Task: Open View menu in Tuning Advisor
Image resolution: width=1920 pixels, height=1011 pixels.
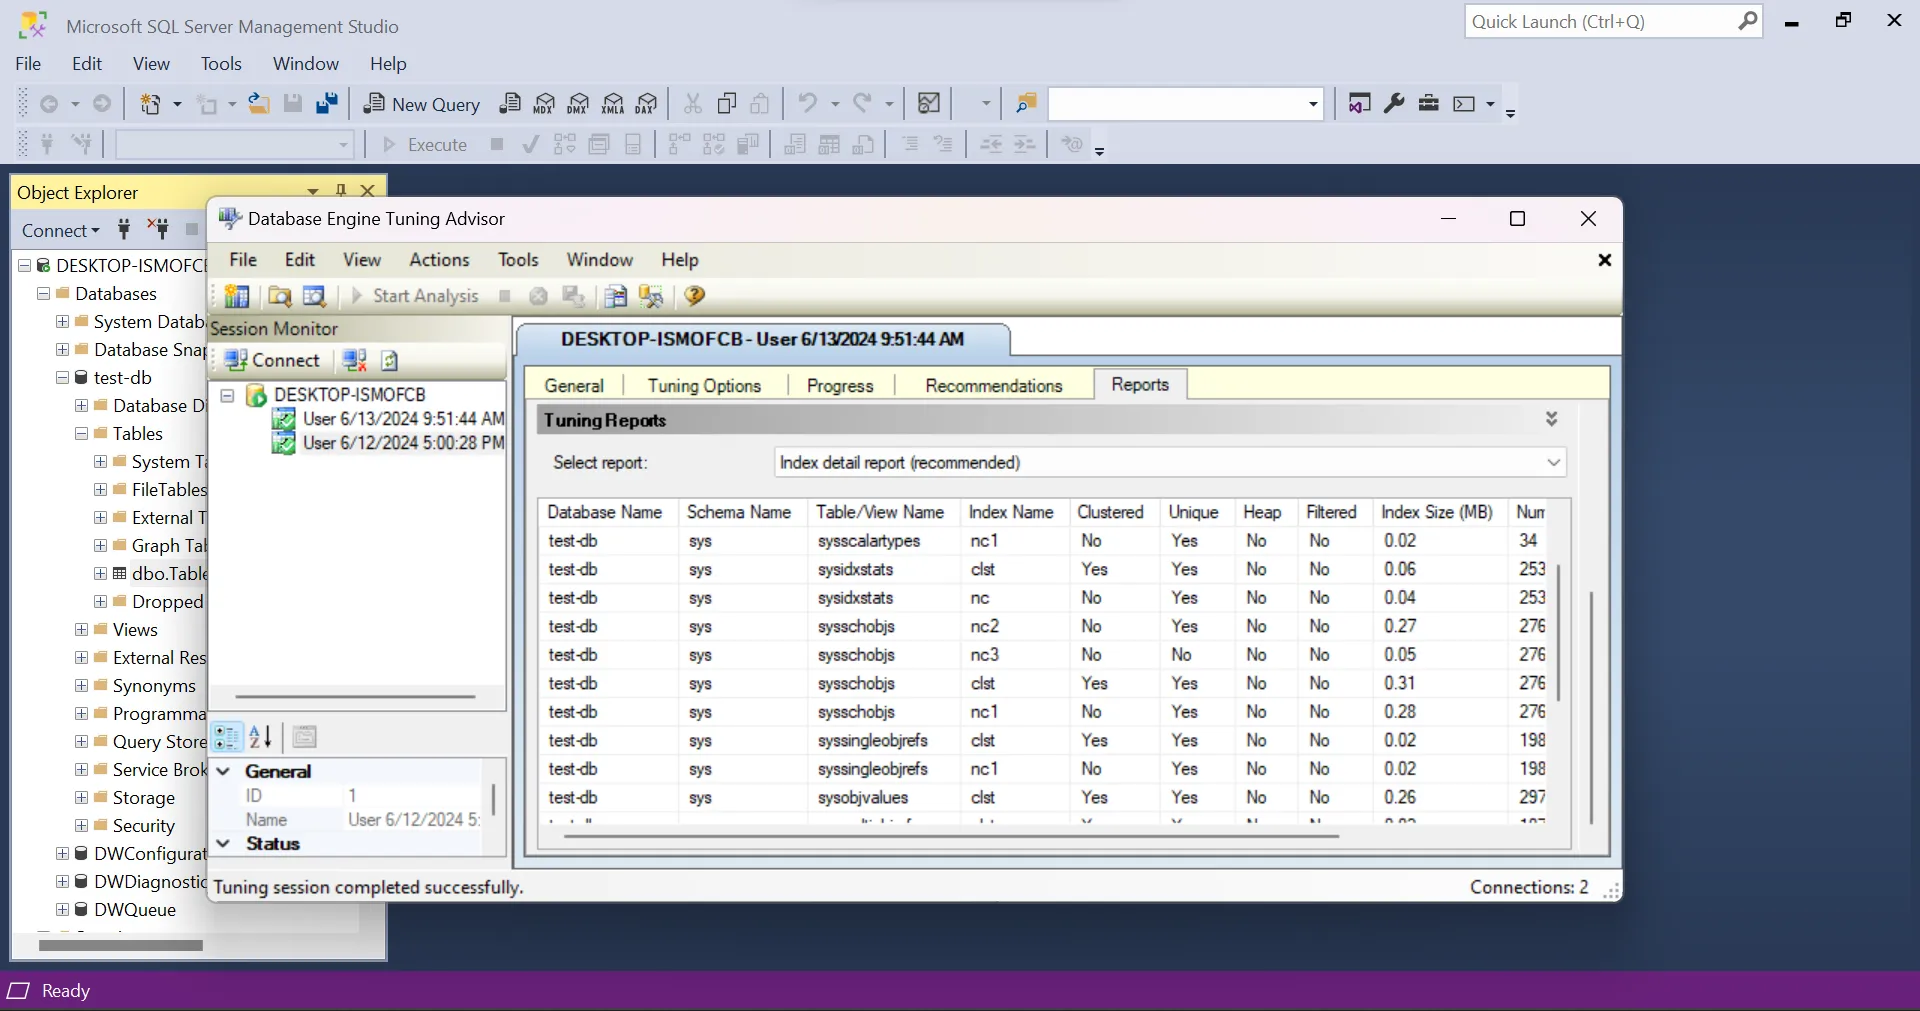Action: tap(362, 260)
